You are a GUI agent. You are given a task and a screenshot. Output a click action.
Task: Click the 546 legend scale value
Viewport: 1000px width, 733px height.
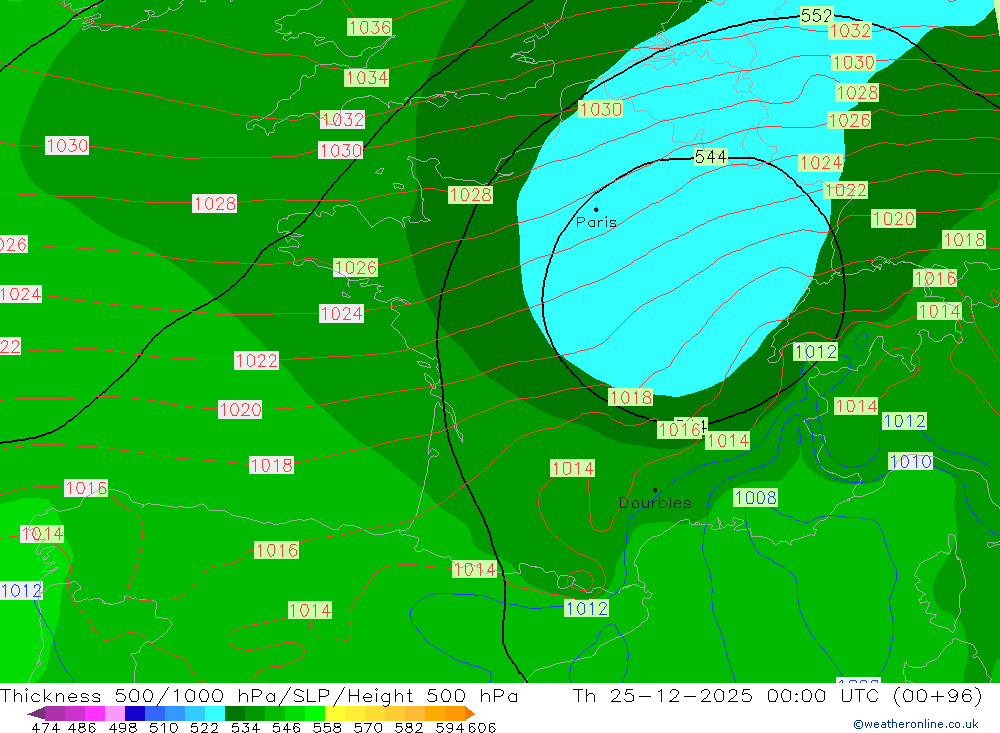coord(286,727)
